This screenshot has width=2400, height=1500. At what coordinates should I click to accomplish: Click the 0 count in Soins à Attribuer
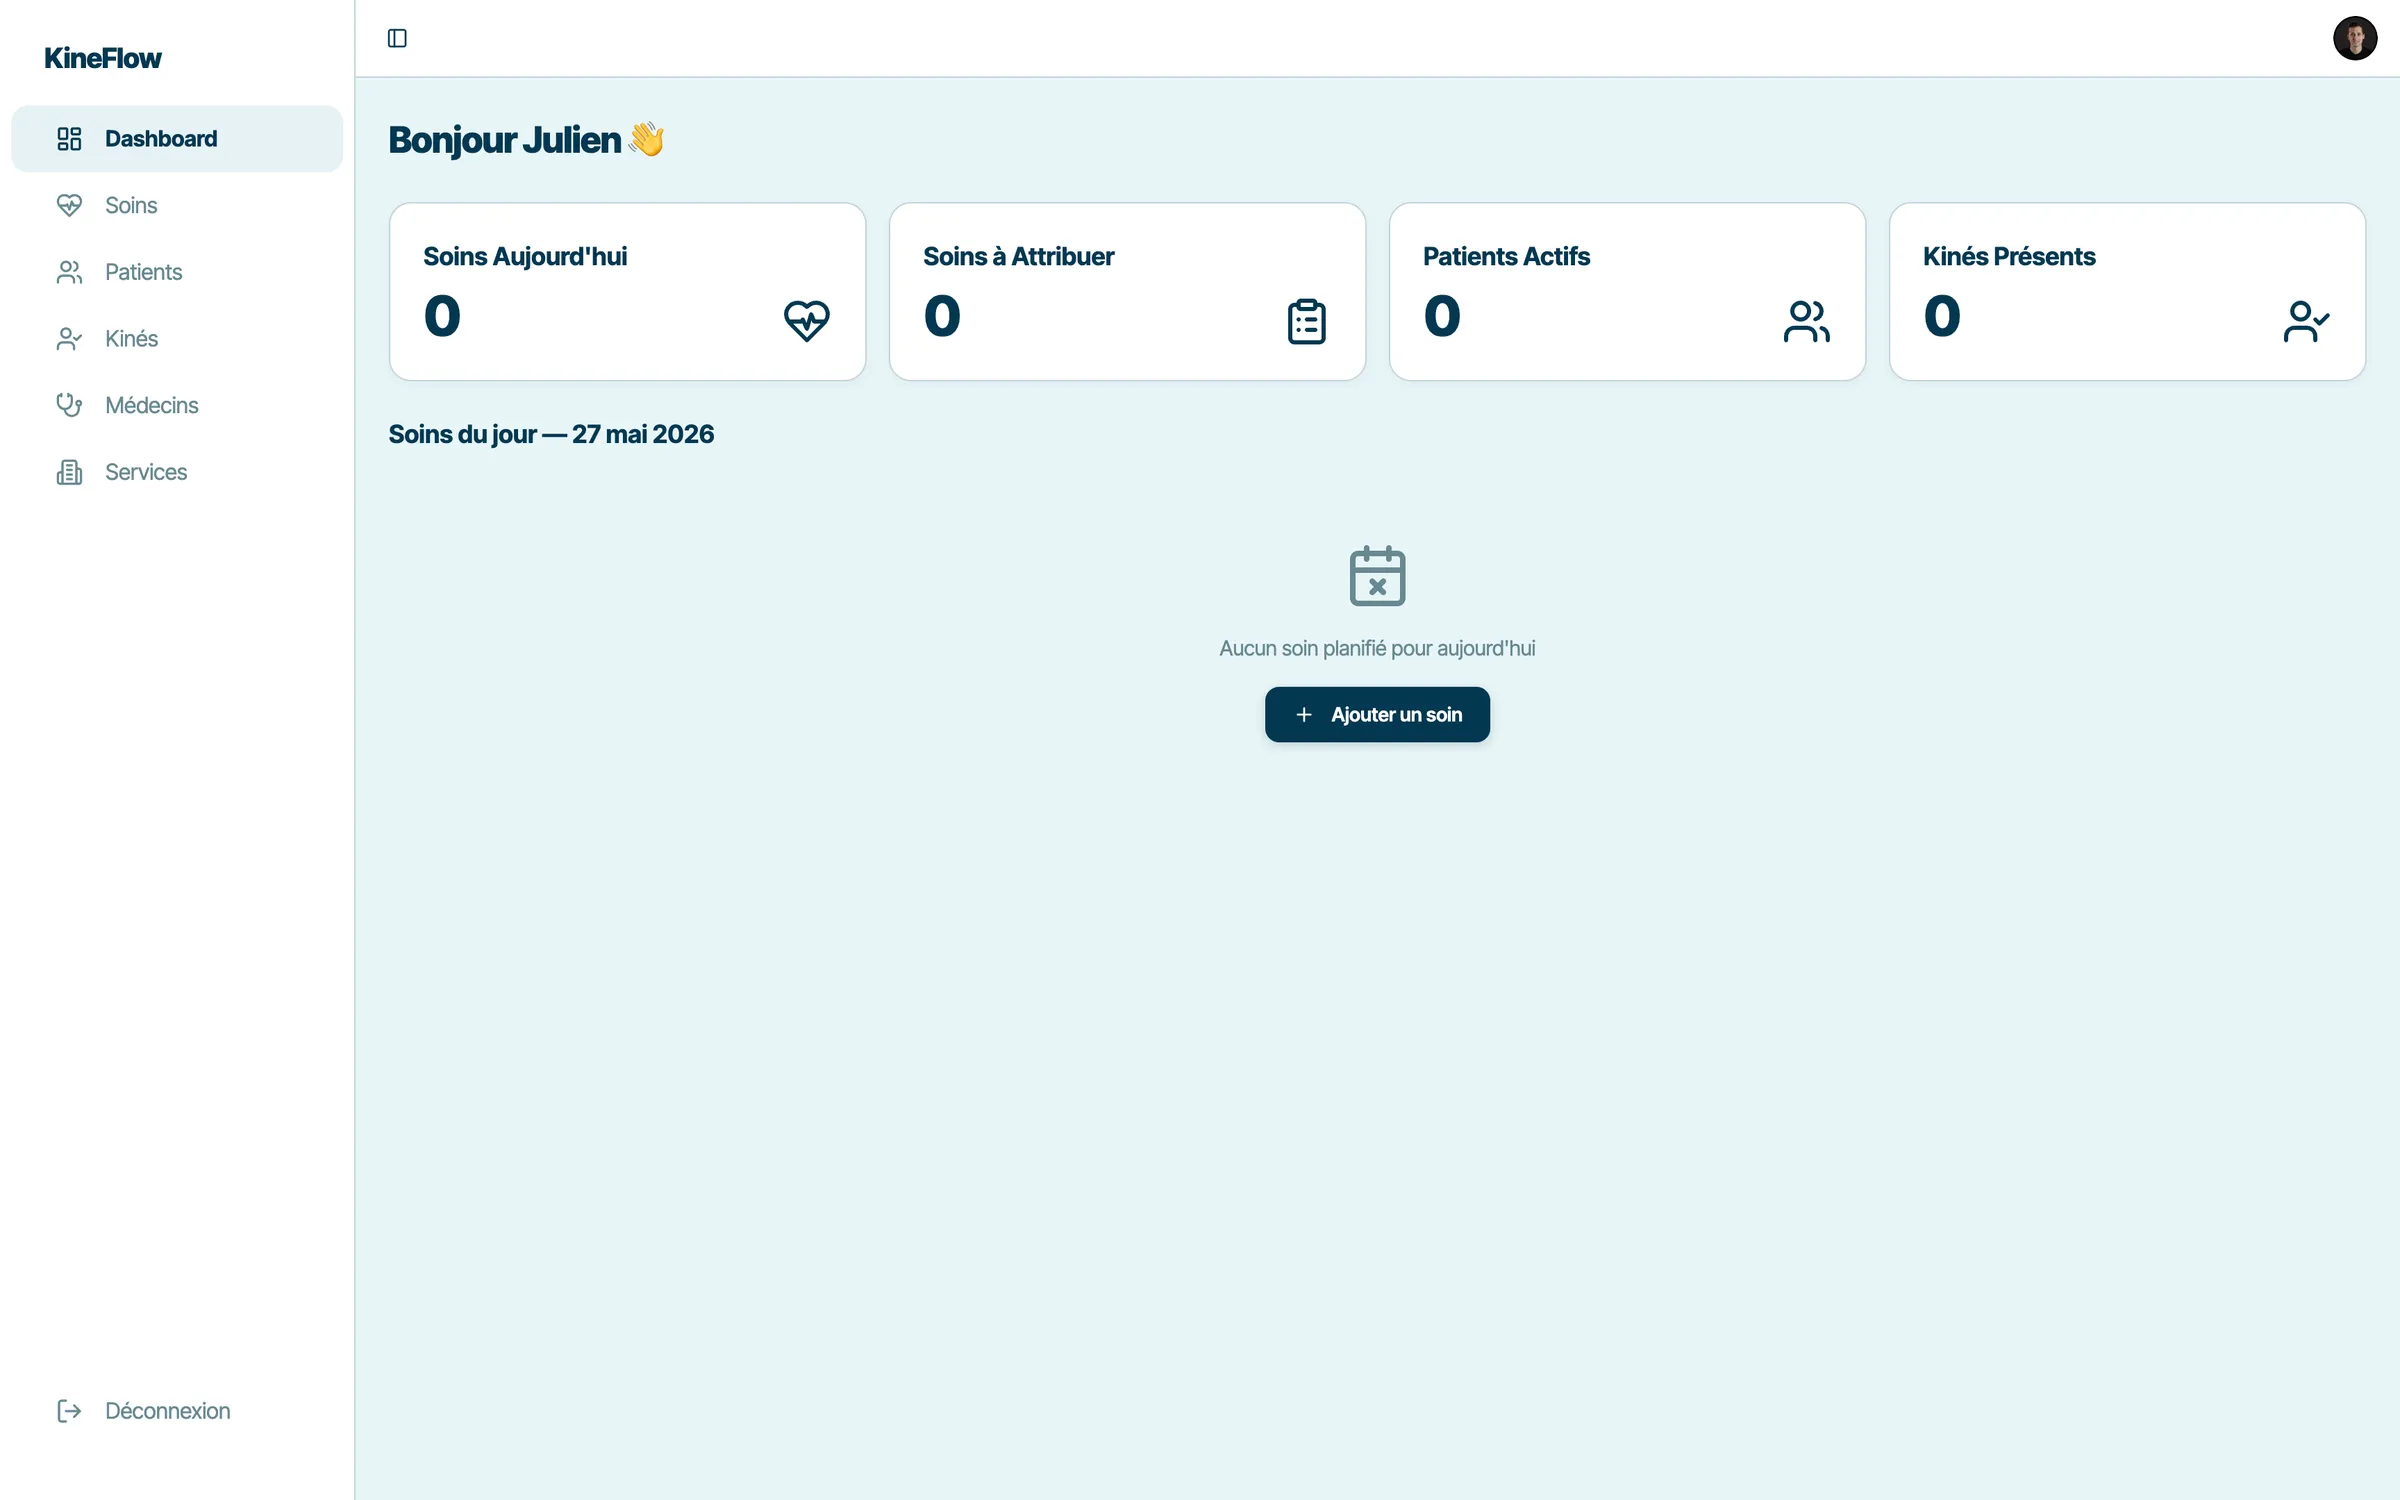(942, 316)
